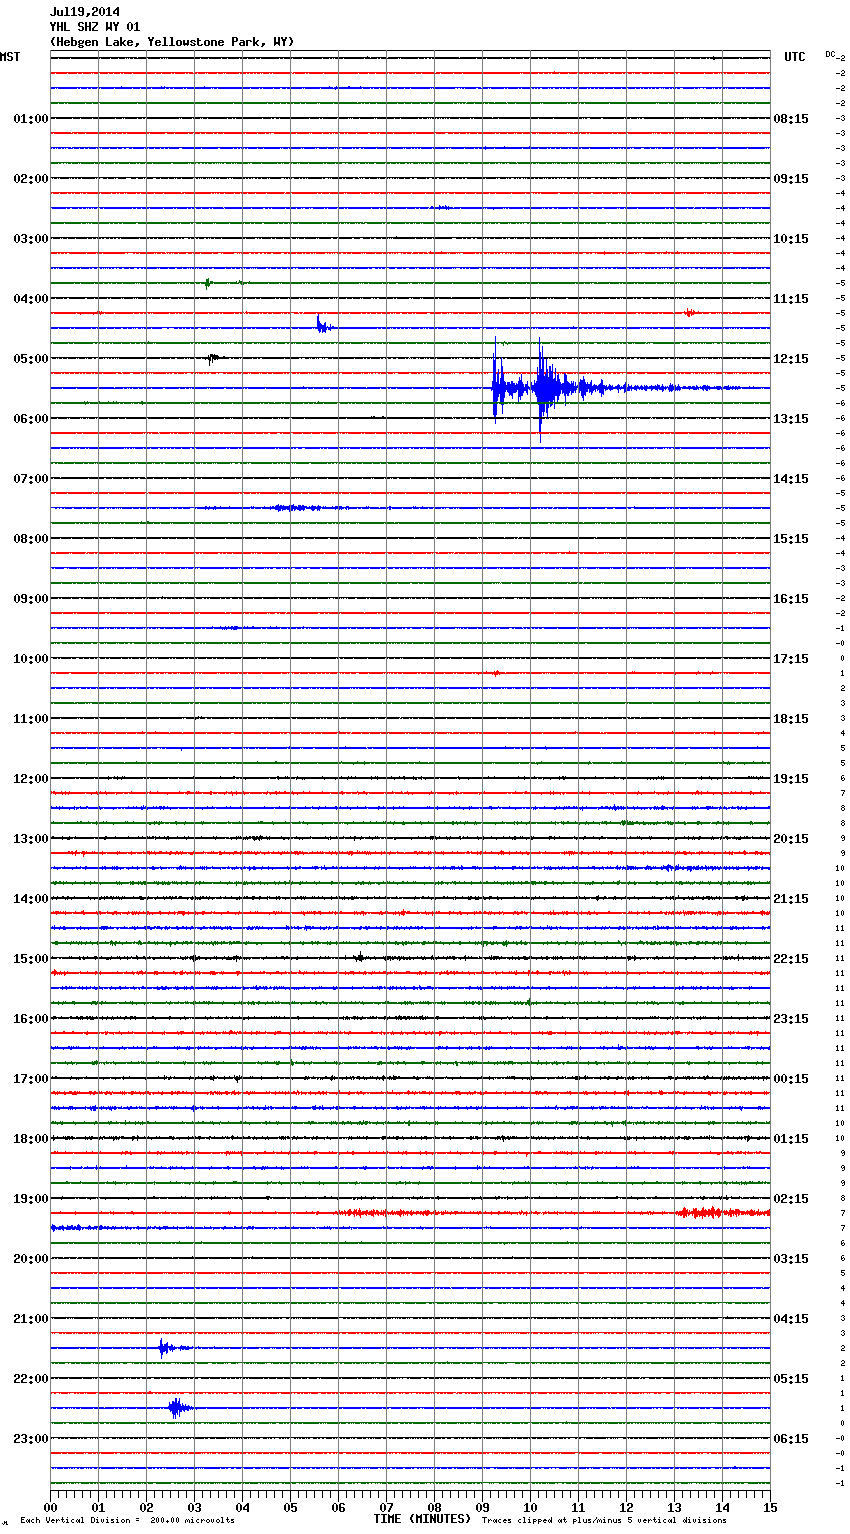
Task: Select the 01:00 MST row label
Action: [x=30, y=118]
